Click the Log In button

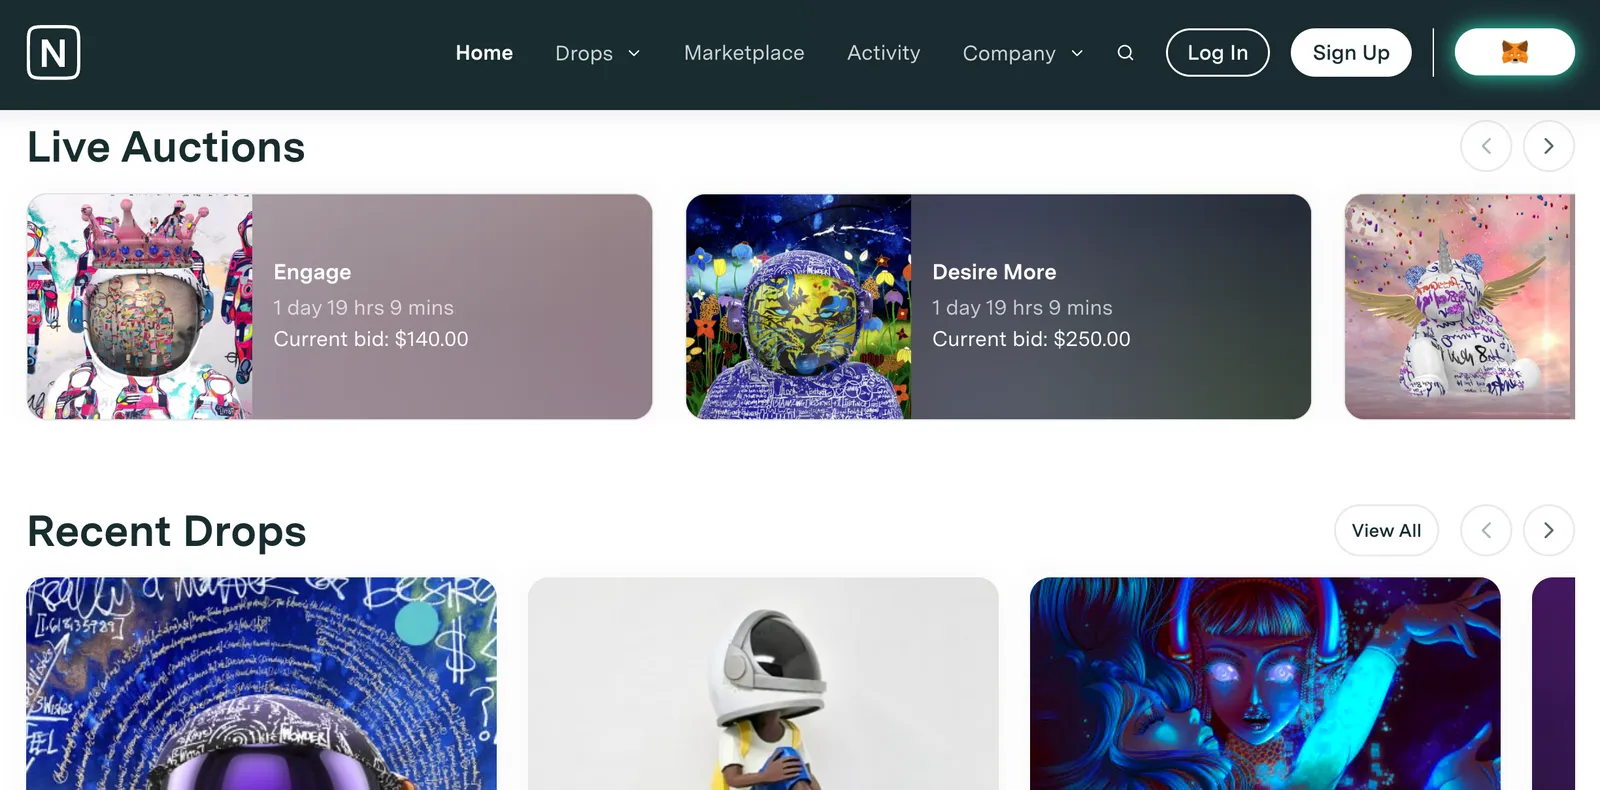pyautogui.click(x=1217, y=53)
